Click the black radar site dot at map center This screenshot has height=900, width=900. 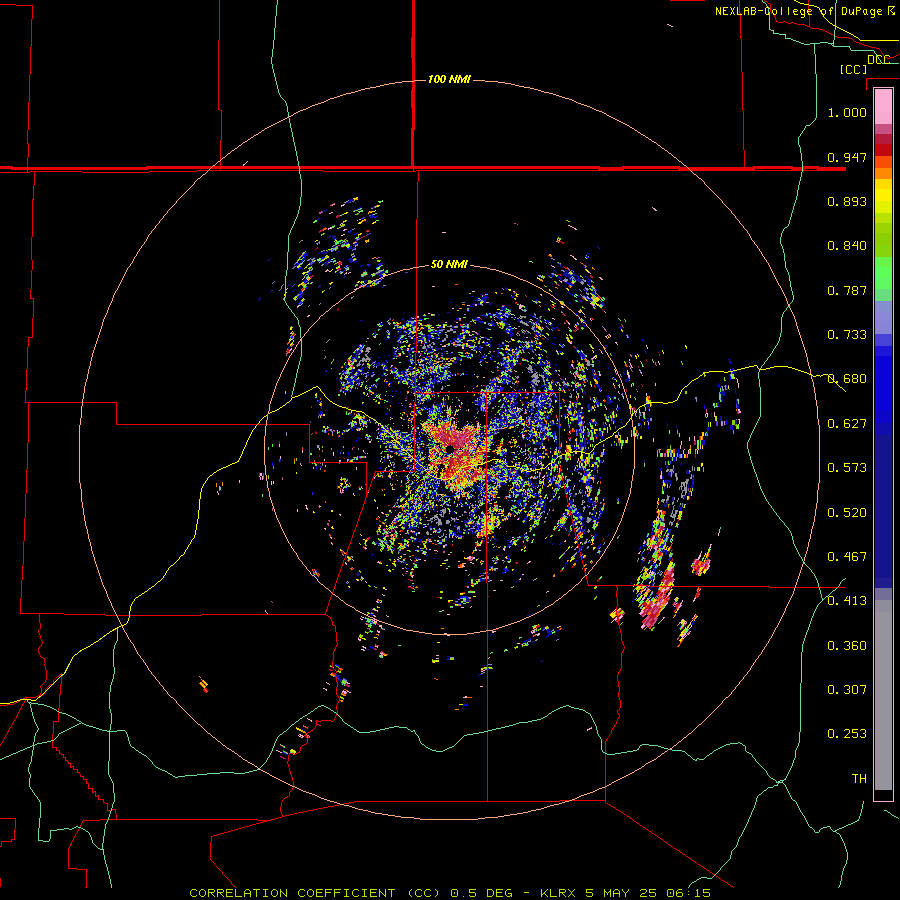coord(451,448)
